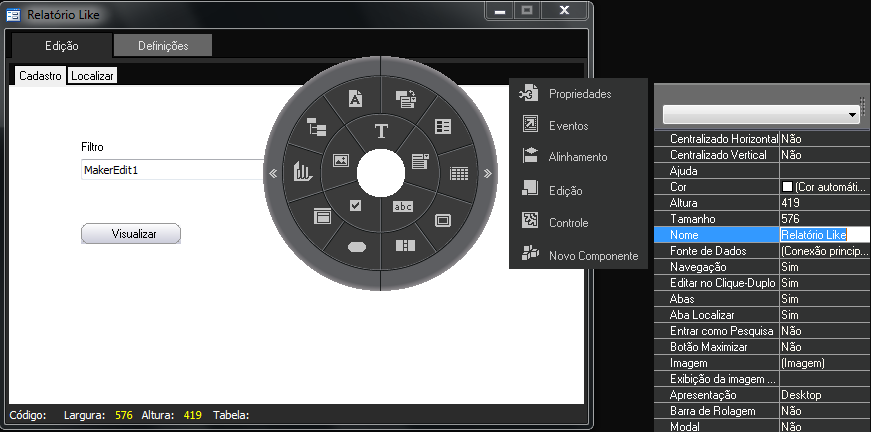
Task: Click the Nome property value field
Action: click(823, 235)
